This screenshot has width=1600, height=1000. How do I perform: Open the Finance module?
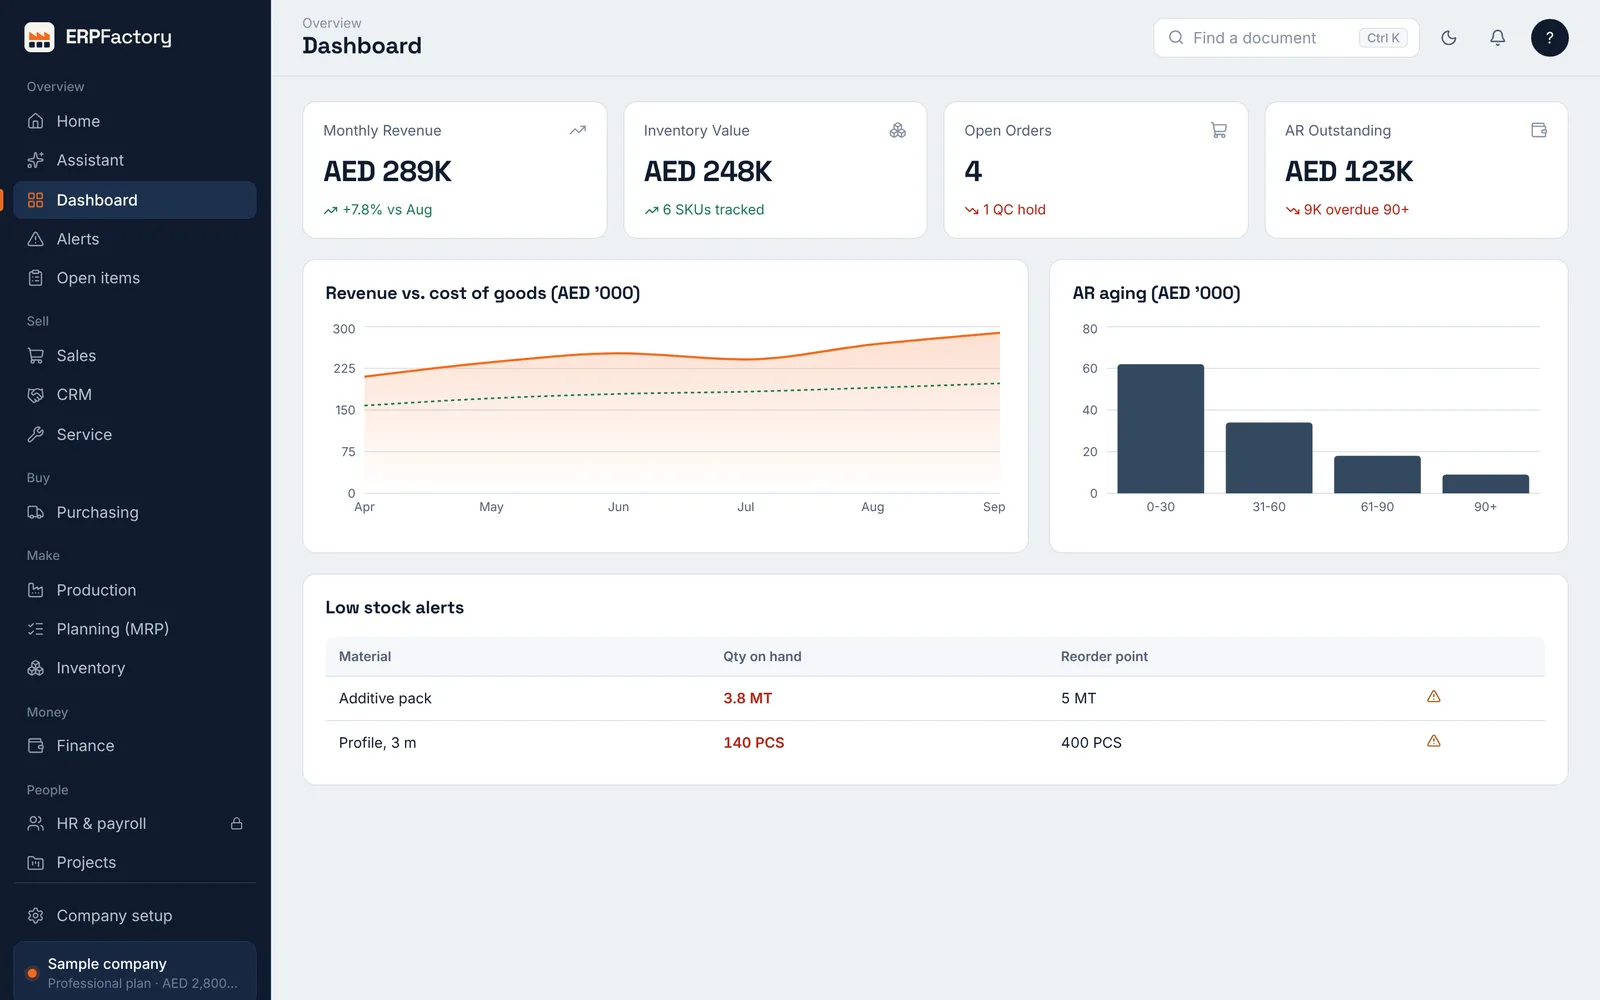[135, 746]
